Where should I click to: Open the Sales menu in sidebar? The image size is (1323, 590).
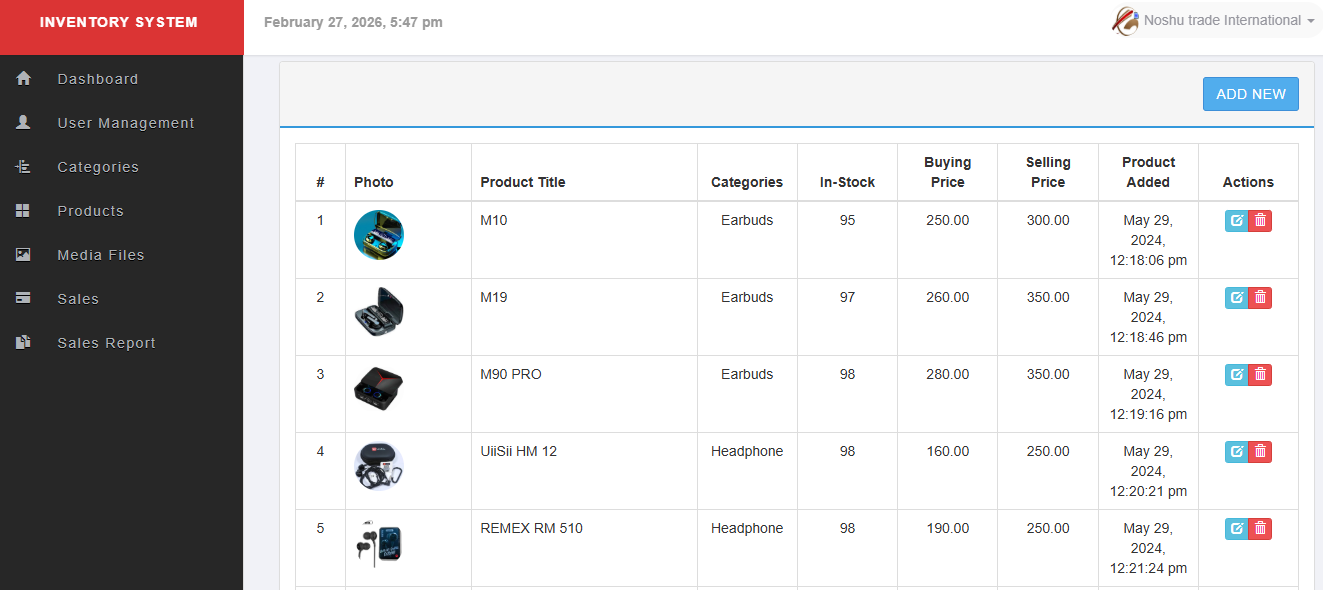pyautogui.click(x=78, y=299)
